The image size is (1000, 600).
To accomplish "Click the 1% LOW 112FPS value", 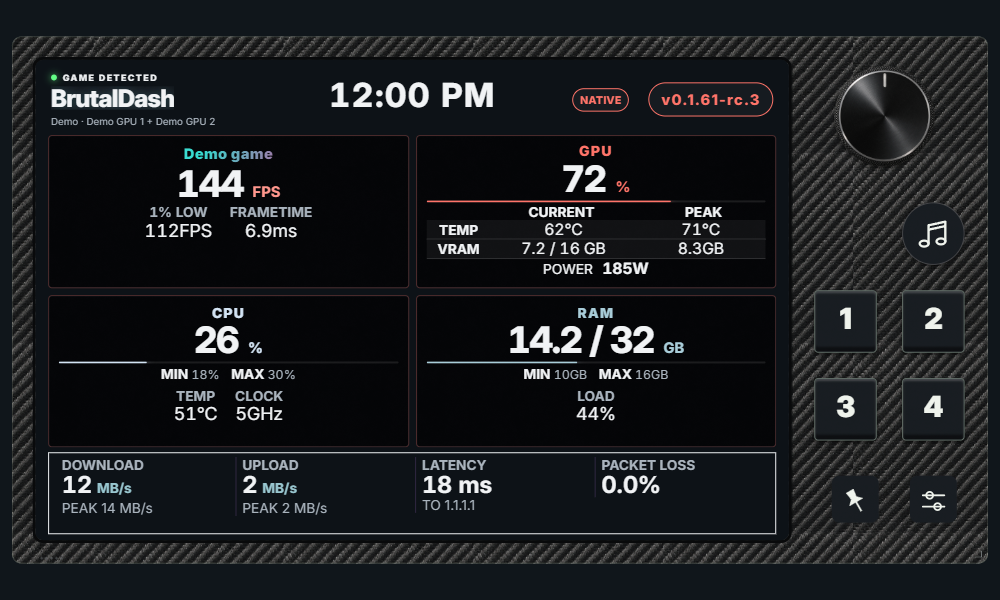I will 179,231.
